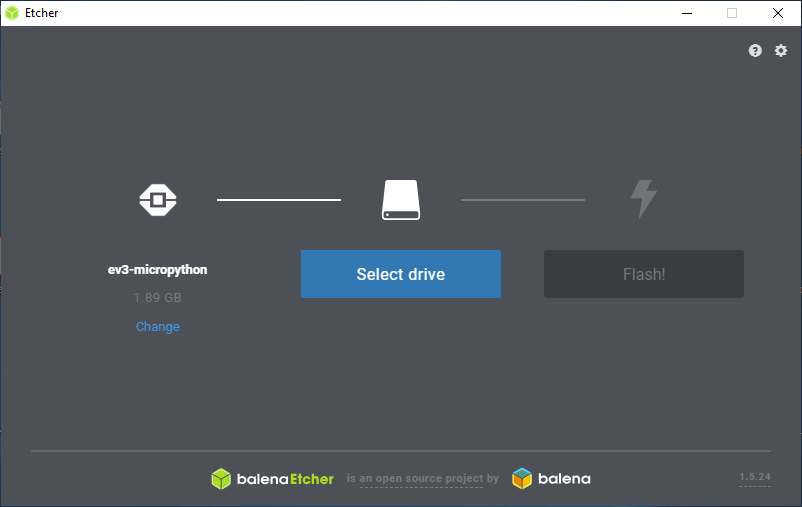Click the 1.89 GB image size text
Screen dimensions: 802x507
point(158,298)
